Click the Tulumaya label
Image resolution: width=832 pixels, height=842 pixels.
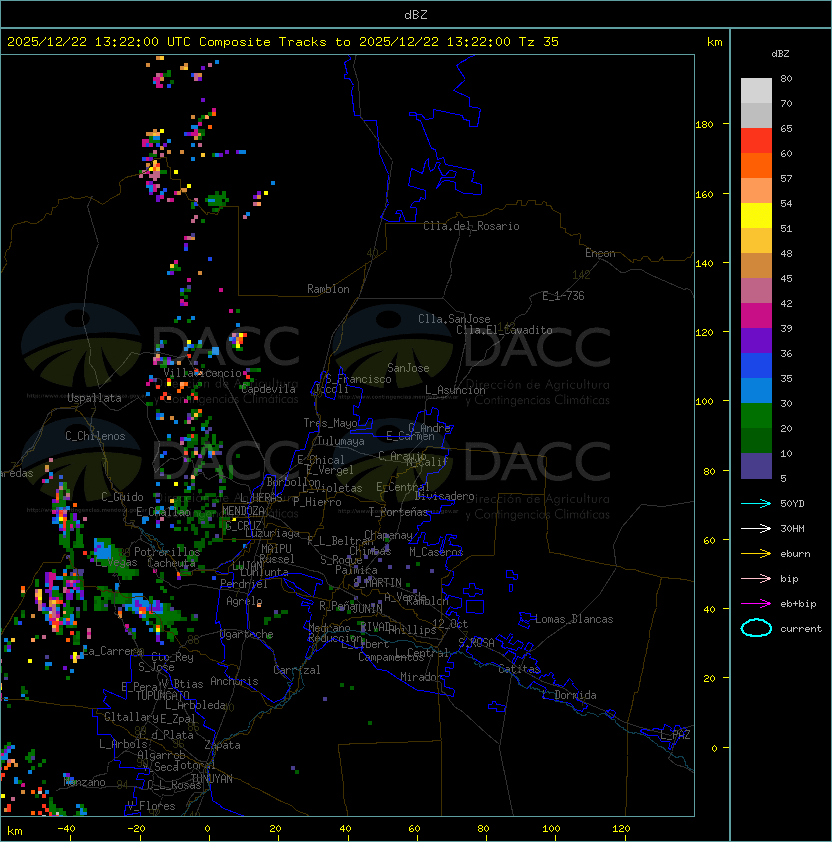[x=341, y=441]
